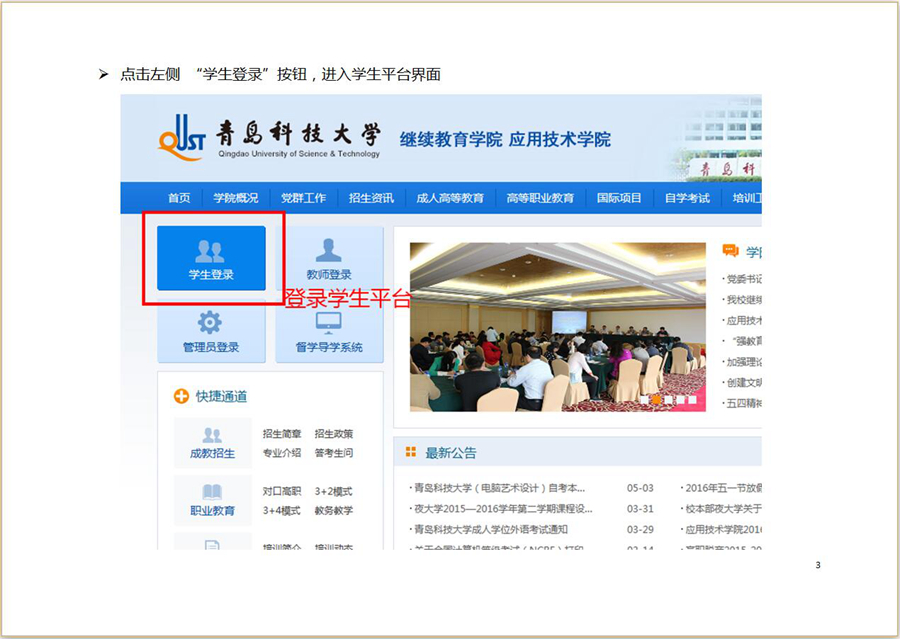The width and height of the screenshot is (900, 639).
Task: Open the 督学导学系统 monitor icon
Action: click(x=328, y=322)
